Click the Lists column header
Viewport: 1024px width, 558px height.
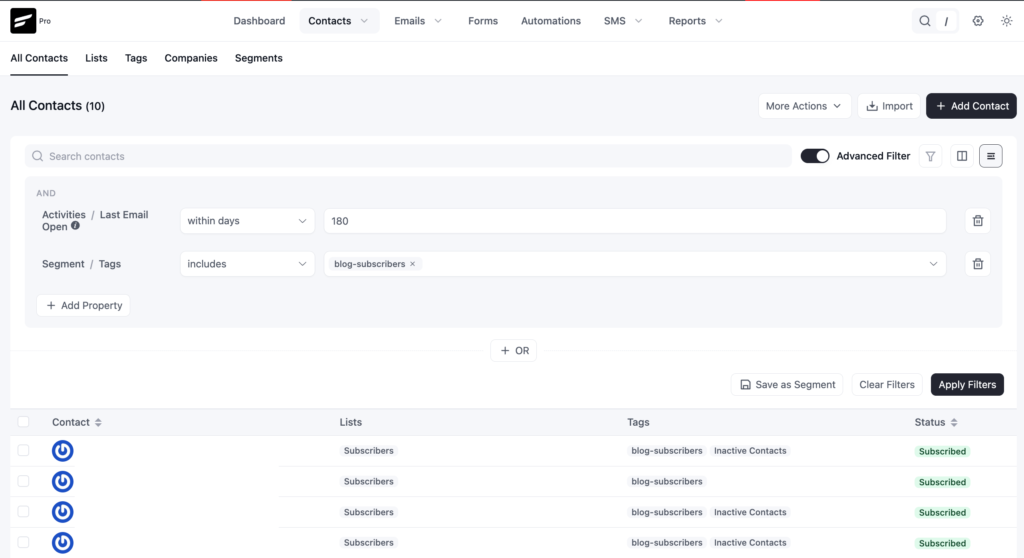tap(351, 422)
